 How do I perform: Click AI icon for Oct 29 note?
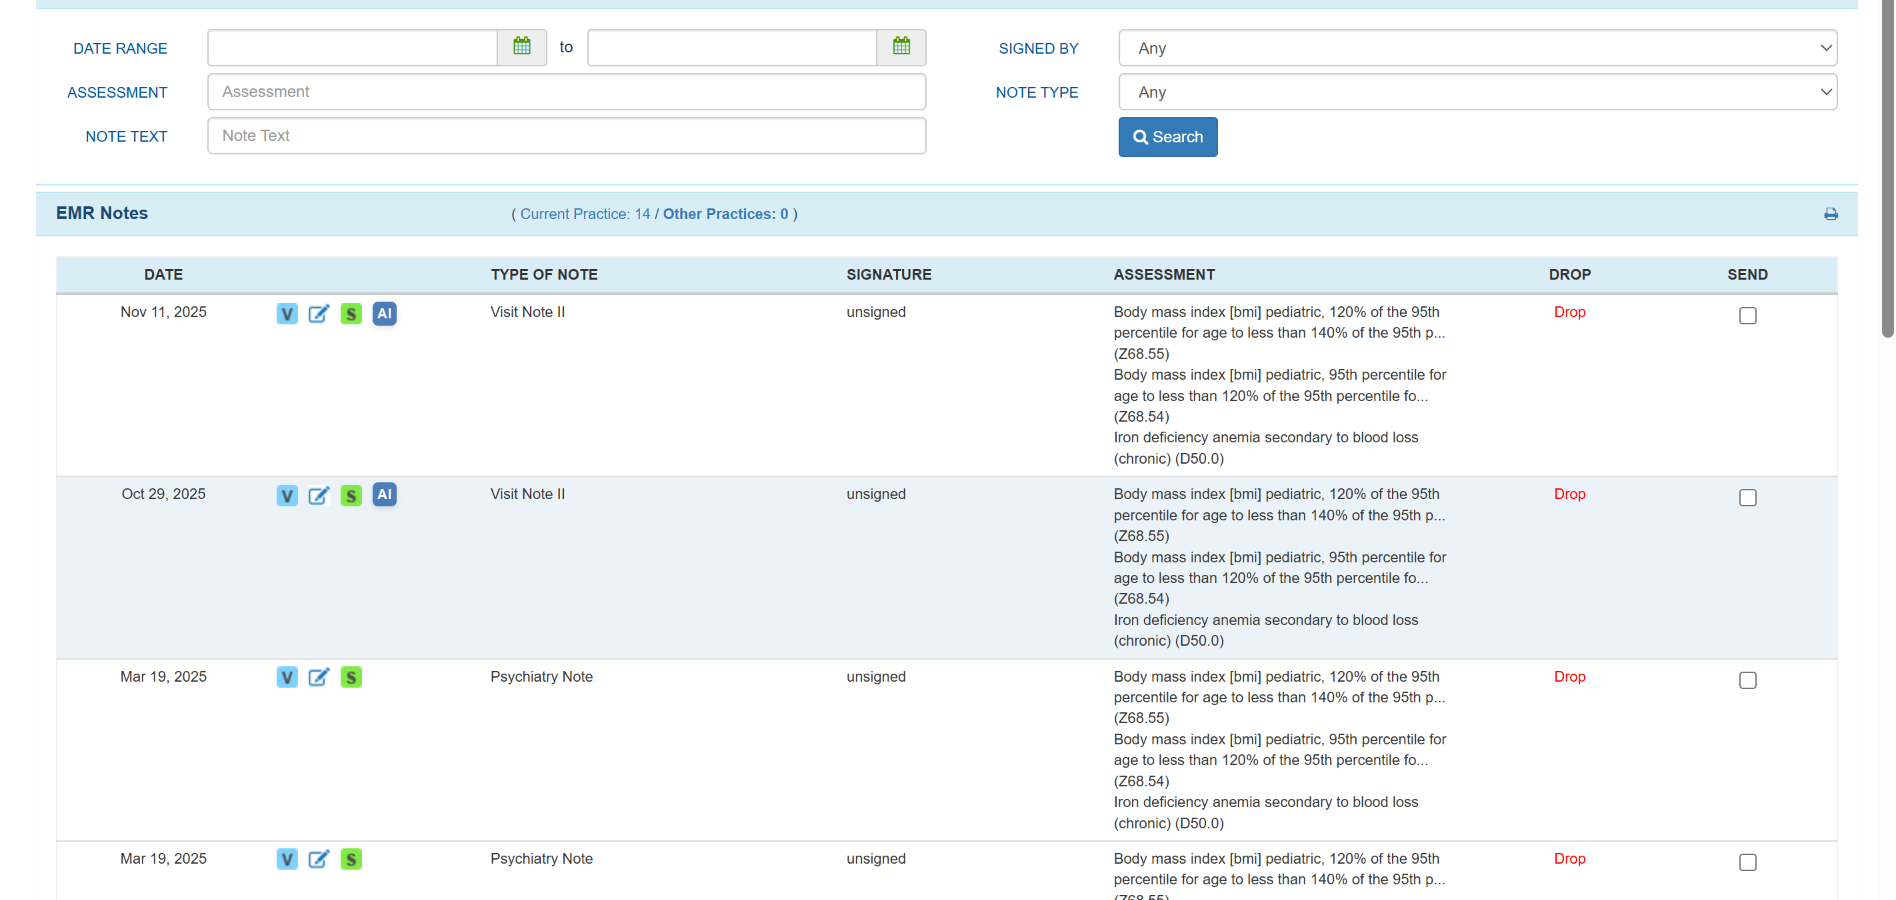click(384, 495)
